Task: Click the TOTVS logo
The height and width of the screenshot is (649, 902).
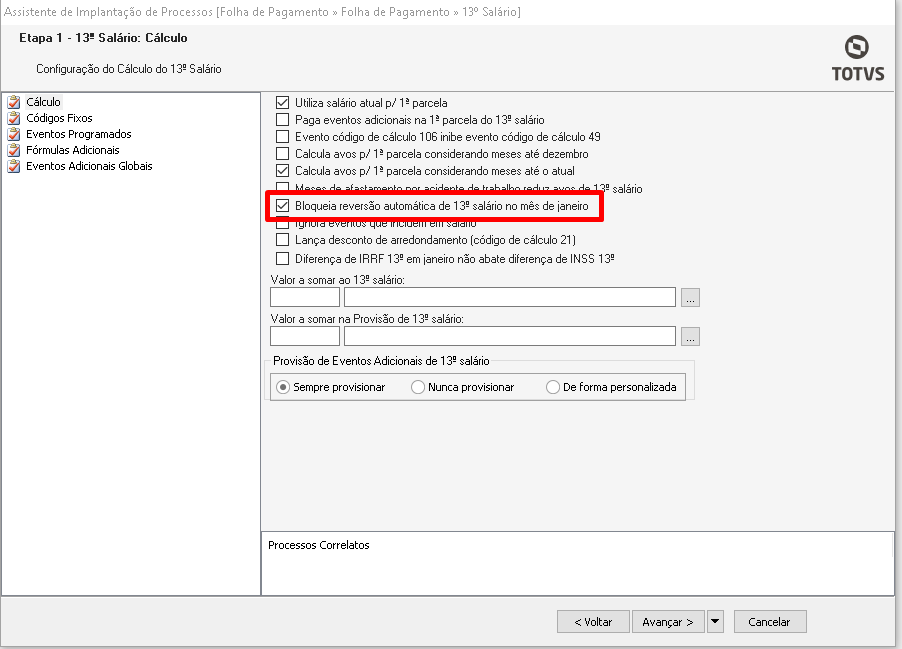Action: [x=857, y=58]
